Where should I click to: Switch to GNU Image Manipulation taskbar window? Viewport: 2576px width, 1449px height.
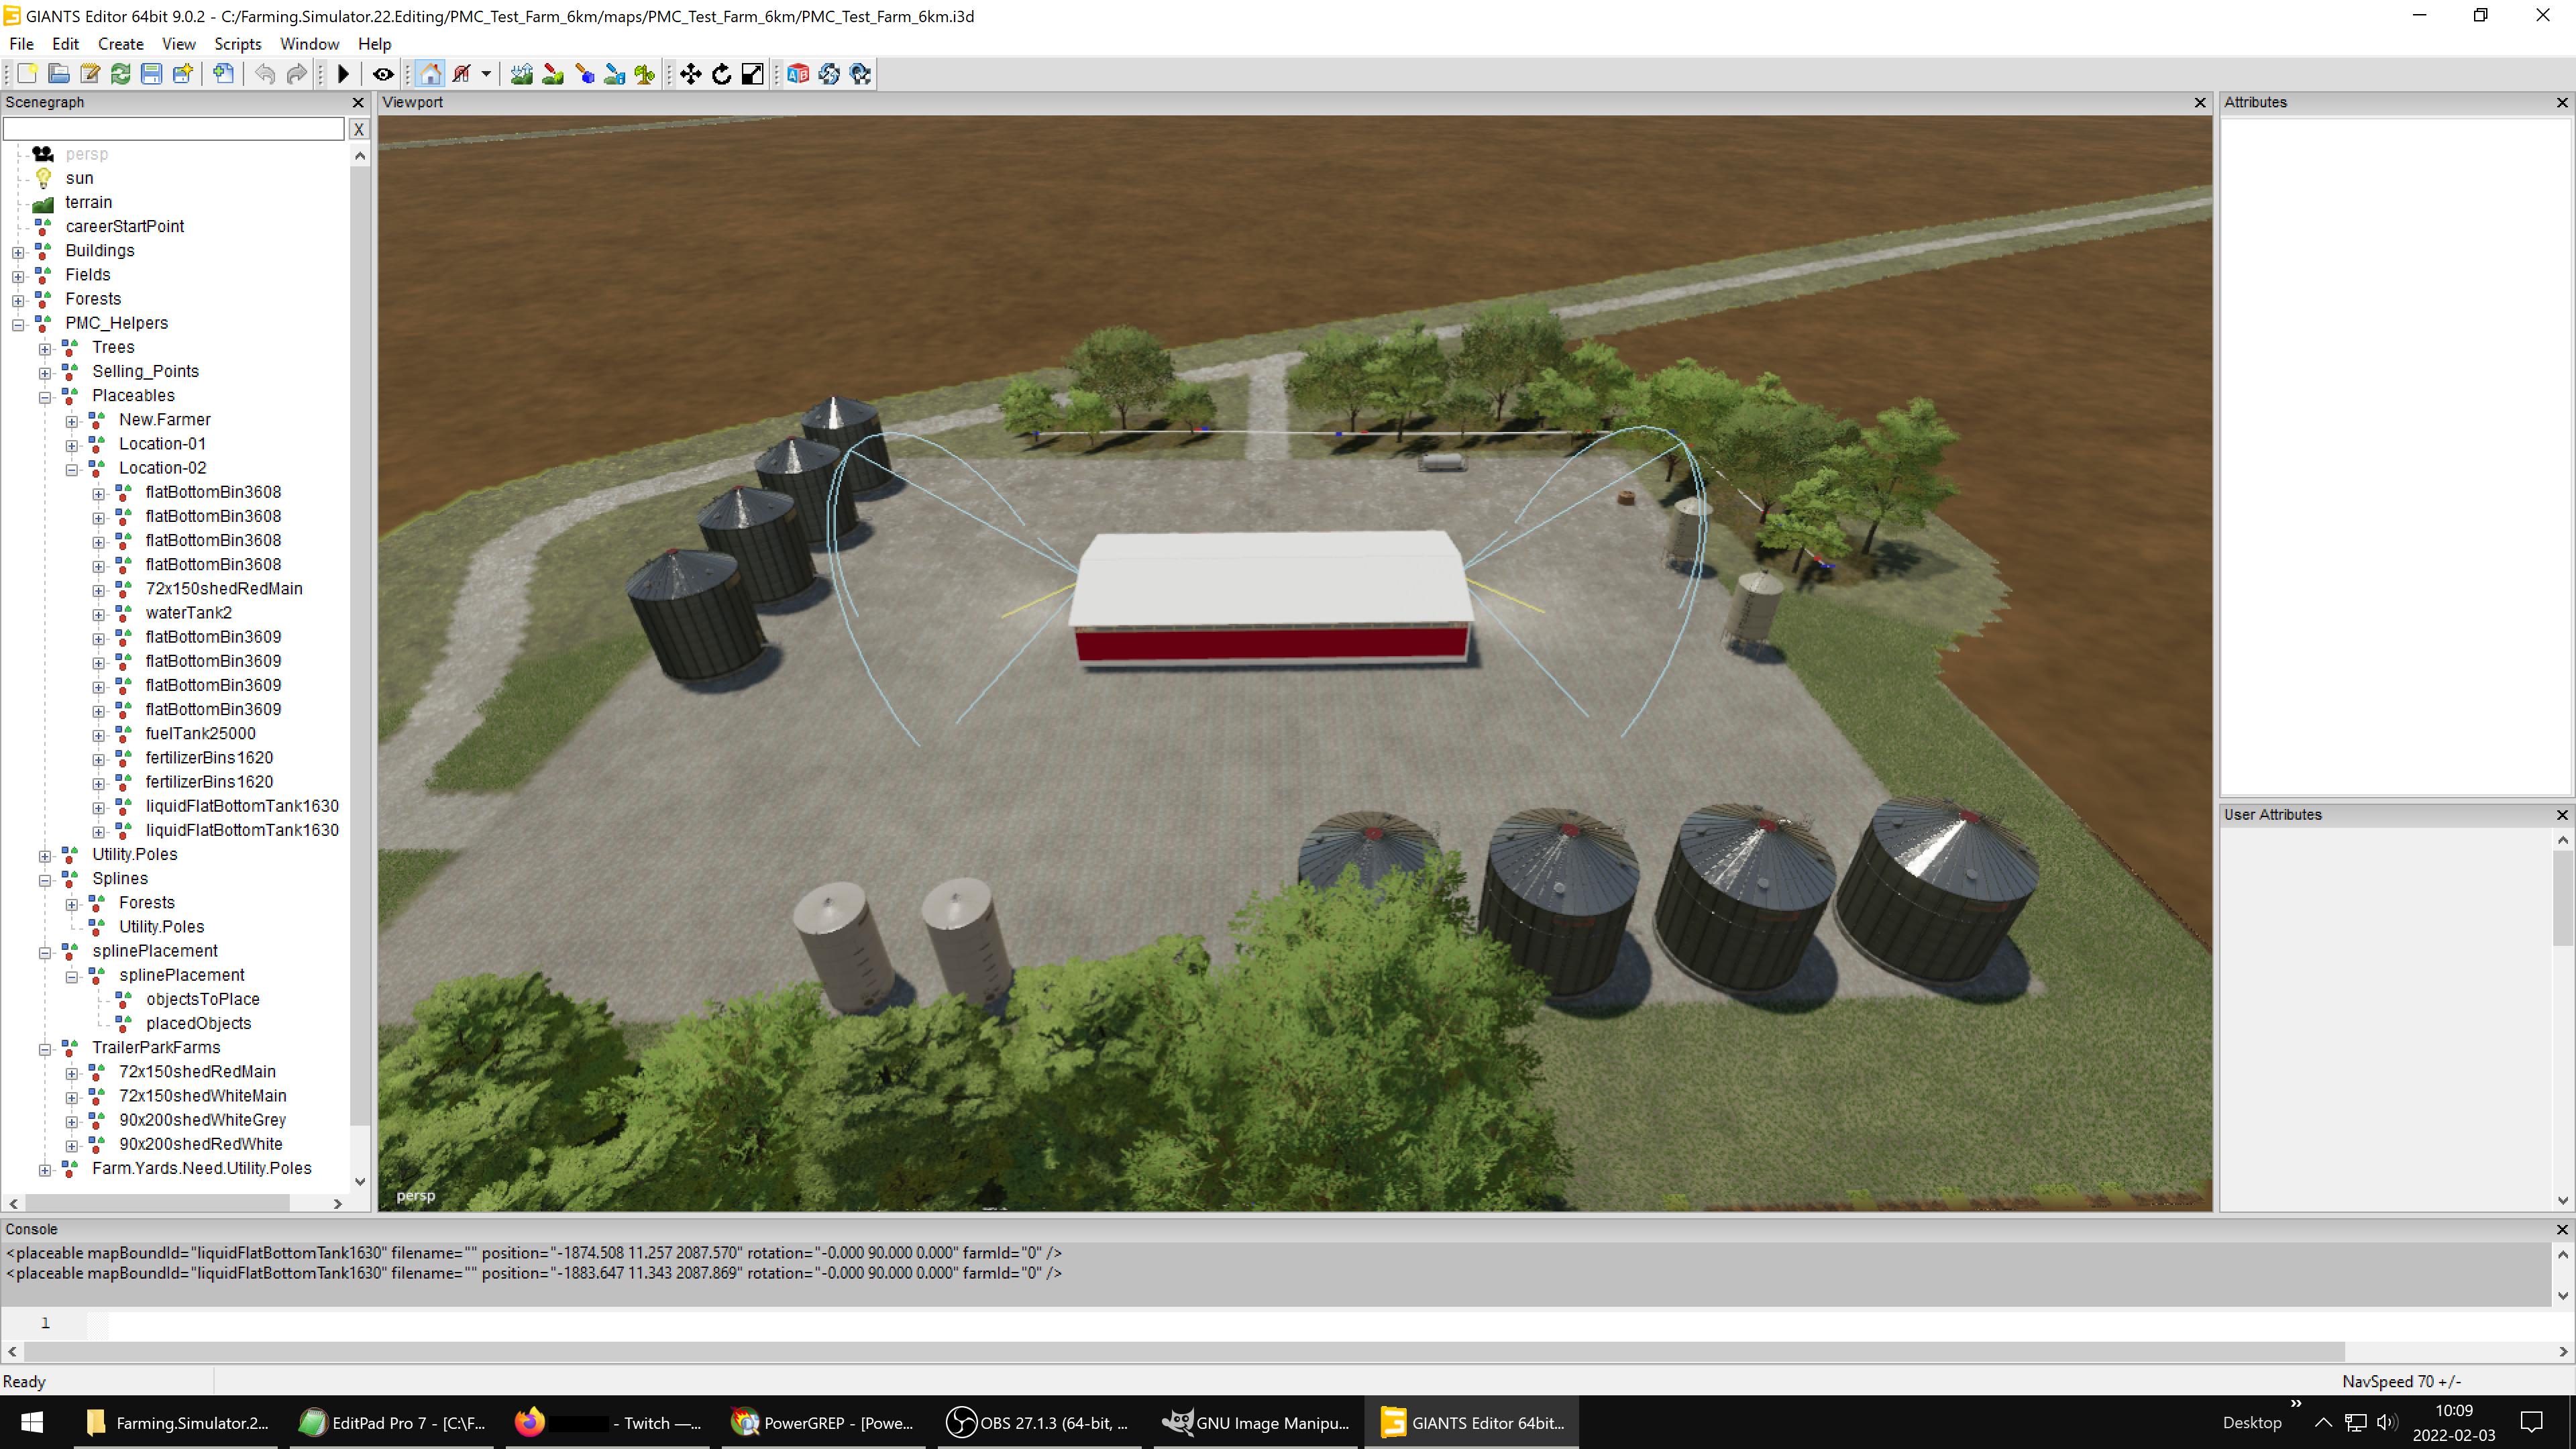click(x=1257, y=1423)
